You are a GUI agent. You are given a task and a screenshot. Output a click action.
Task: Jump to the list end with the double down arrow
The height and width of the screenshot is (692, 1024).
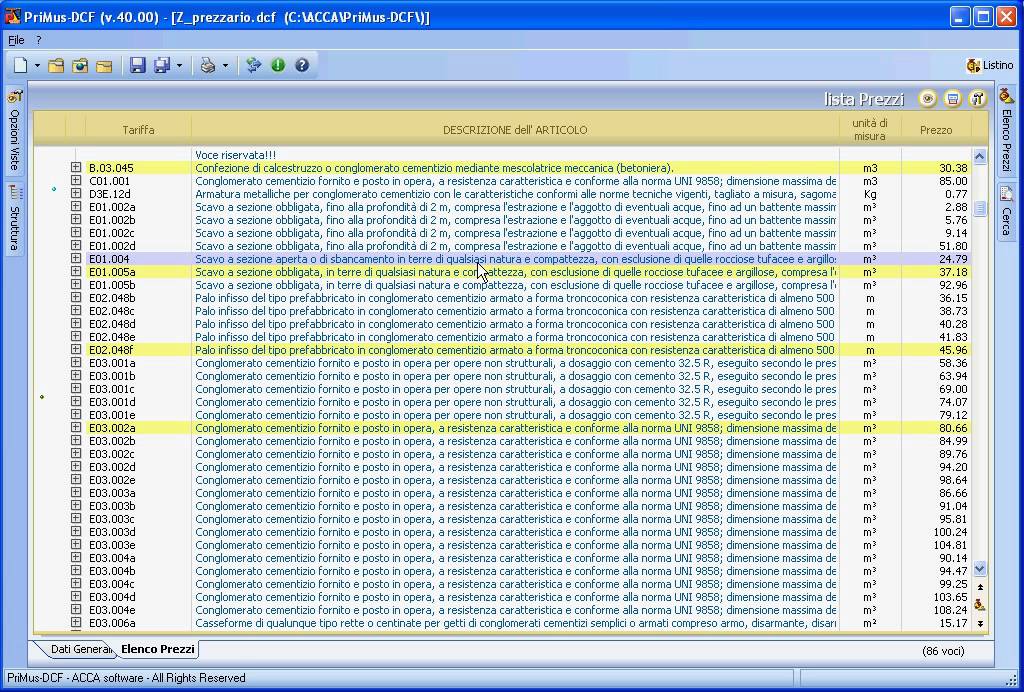coord(980,623)
